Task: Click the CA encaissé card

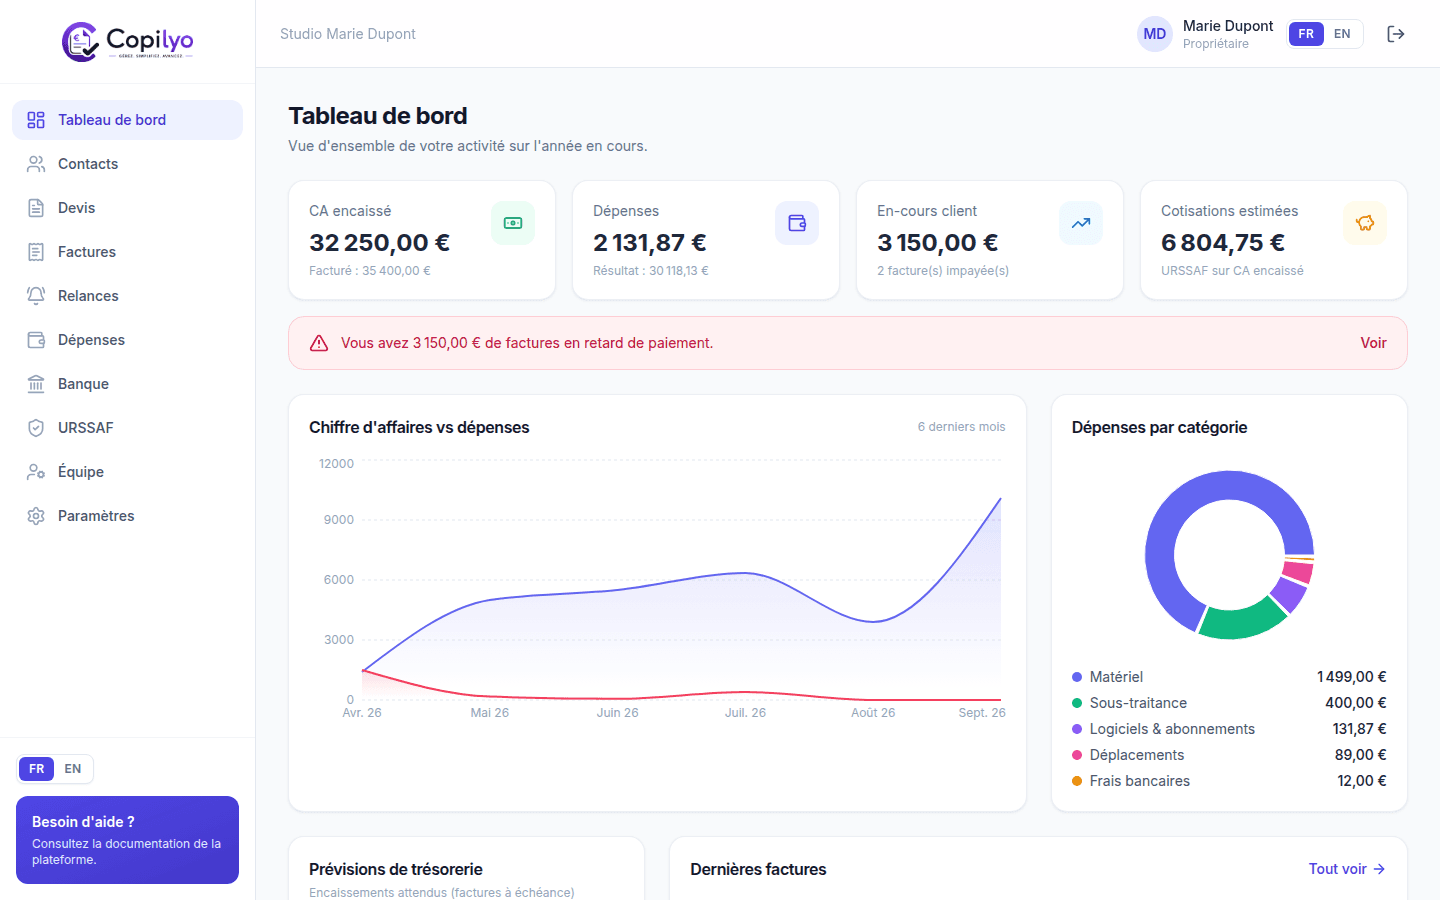Action: pos(422,240)
